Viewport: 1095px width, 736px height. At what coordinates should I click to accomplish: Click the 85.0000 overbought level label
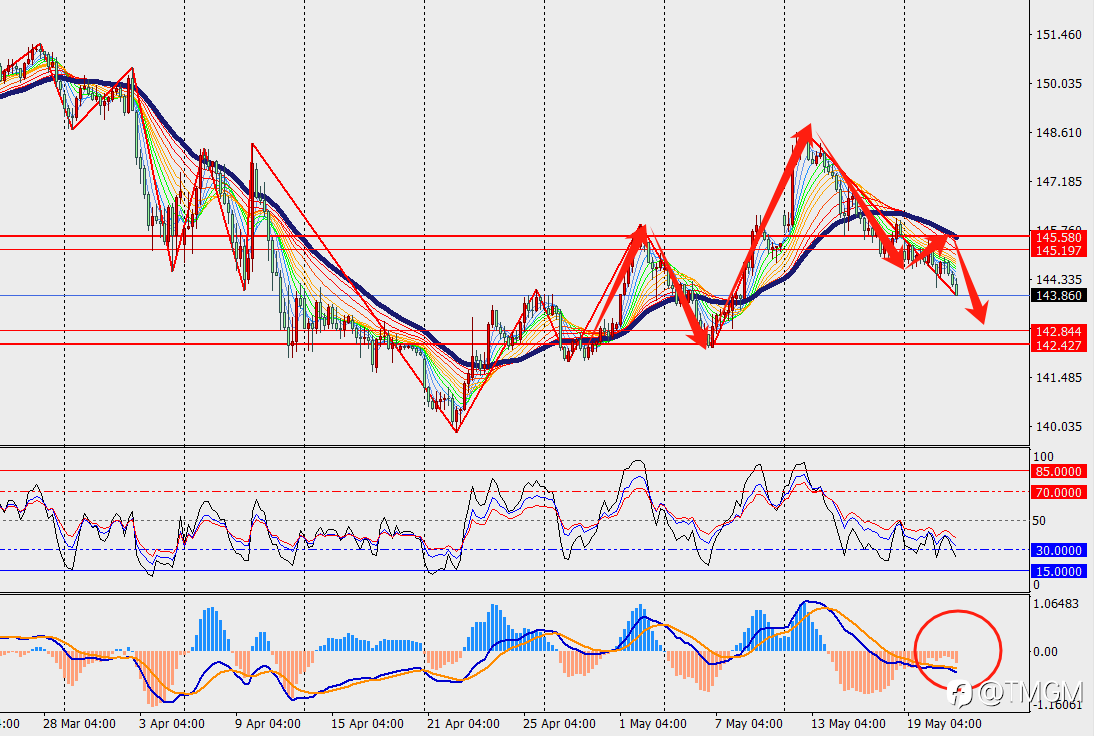1058,471
